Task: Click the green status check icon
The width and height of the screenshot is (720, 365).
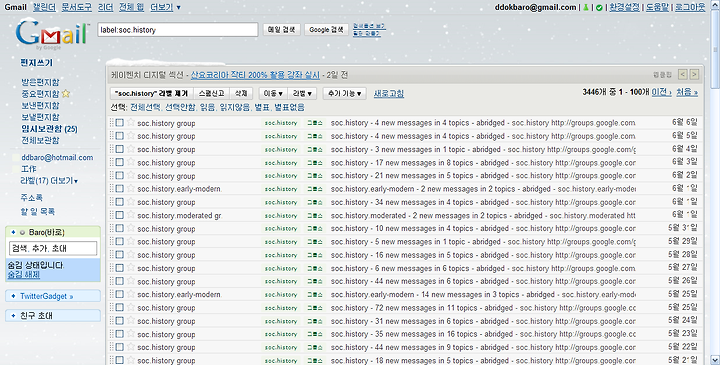Action: point(599,7)
